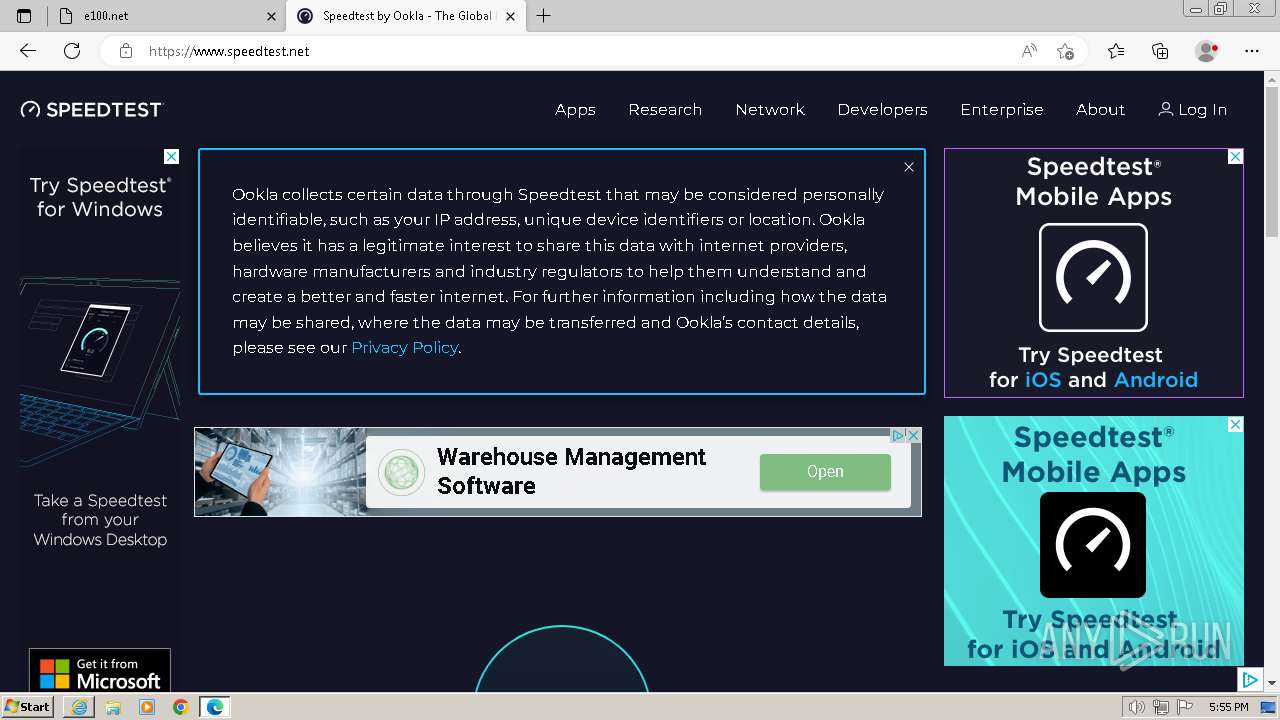Switch to the e100.net tab
Screen dimensions: 1280x720
[x=165, y=16]
